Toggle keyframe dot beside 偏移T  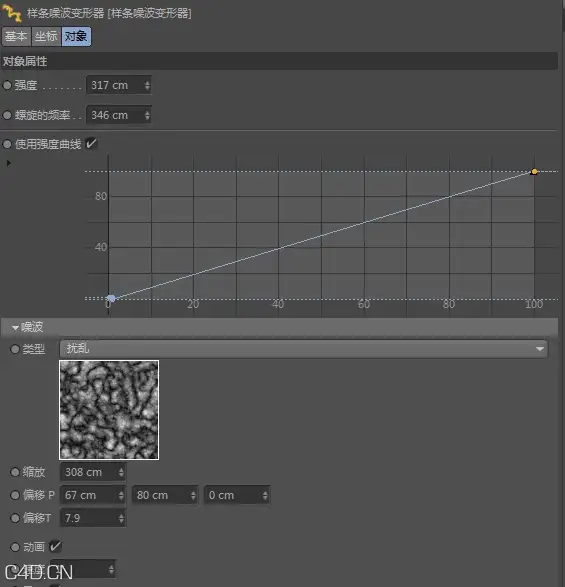15,518
